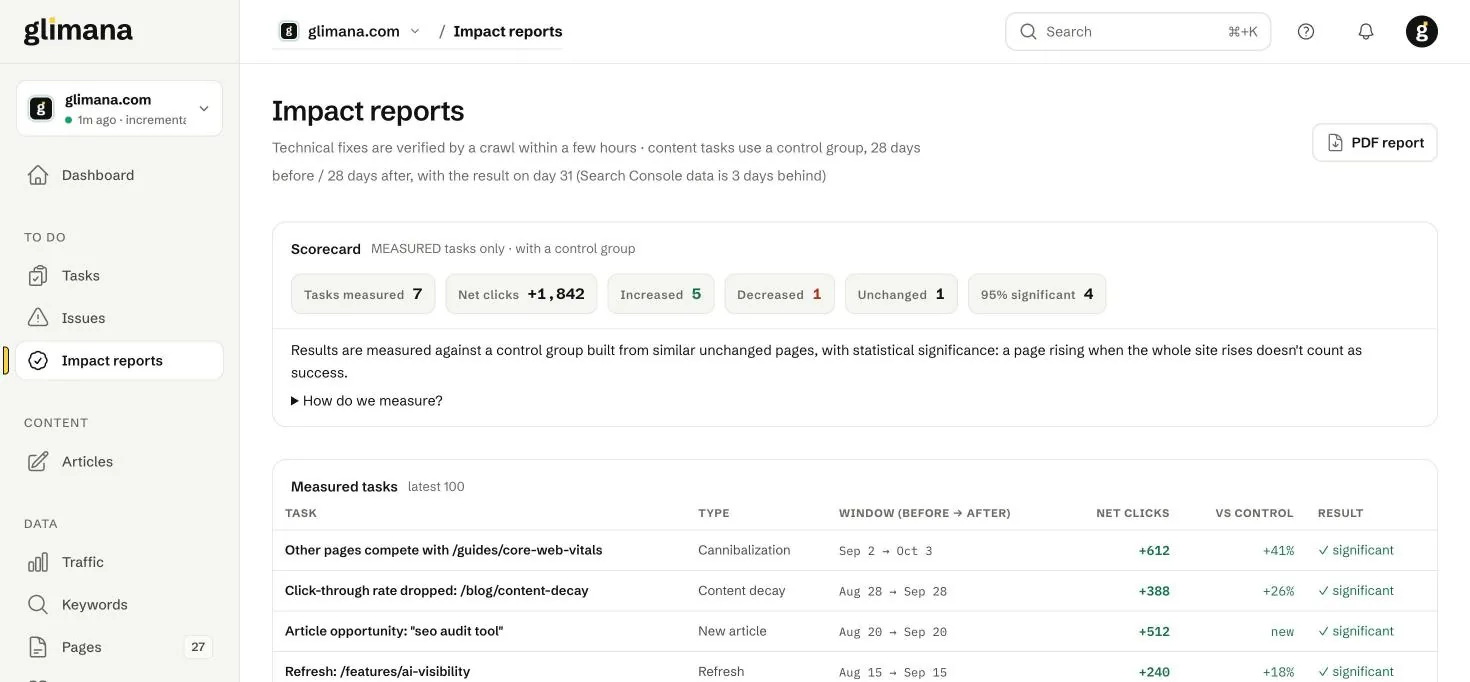Open Issues in the sidebar

(119, 318)
